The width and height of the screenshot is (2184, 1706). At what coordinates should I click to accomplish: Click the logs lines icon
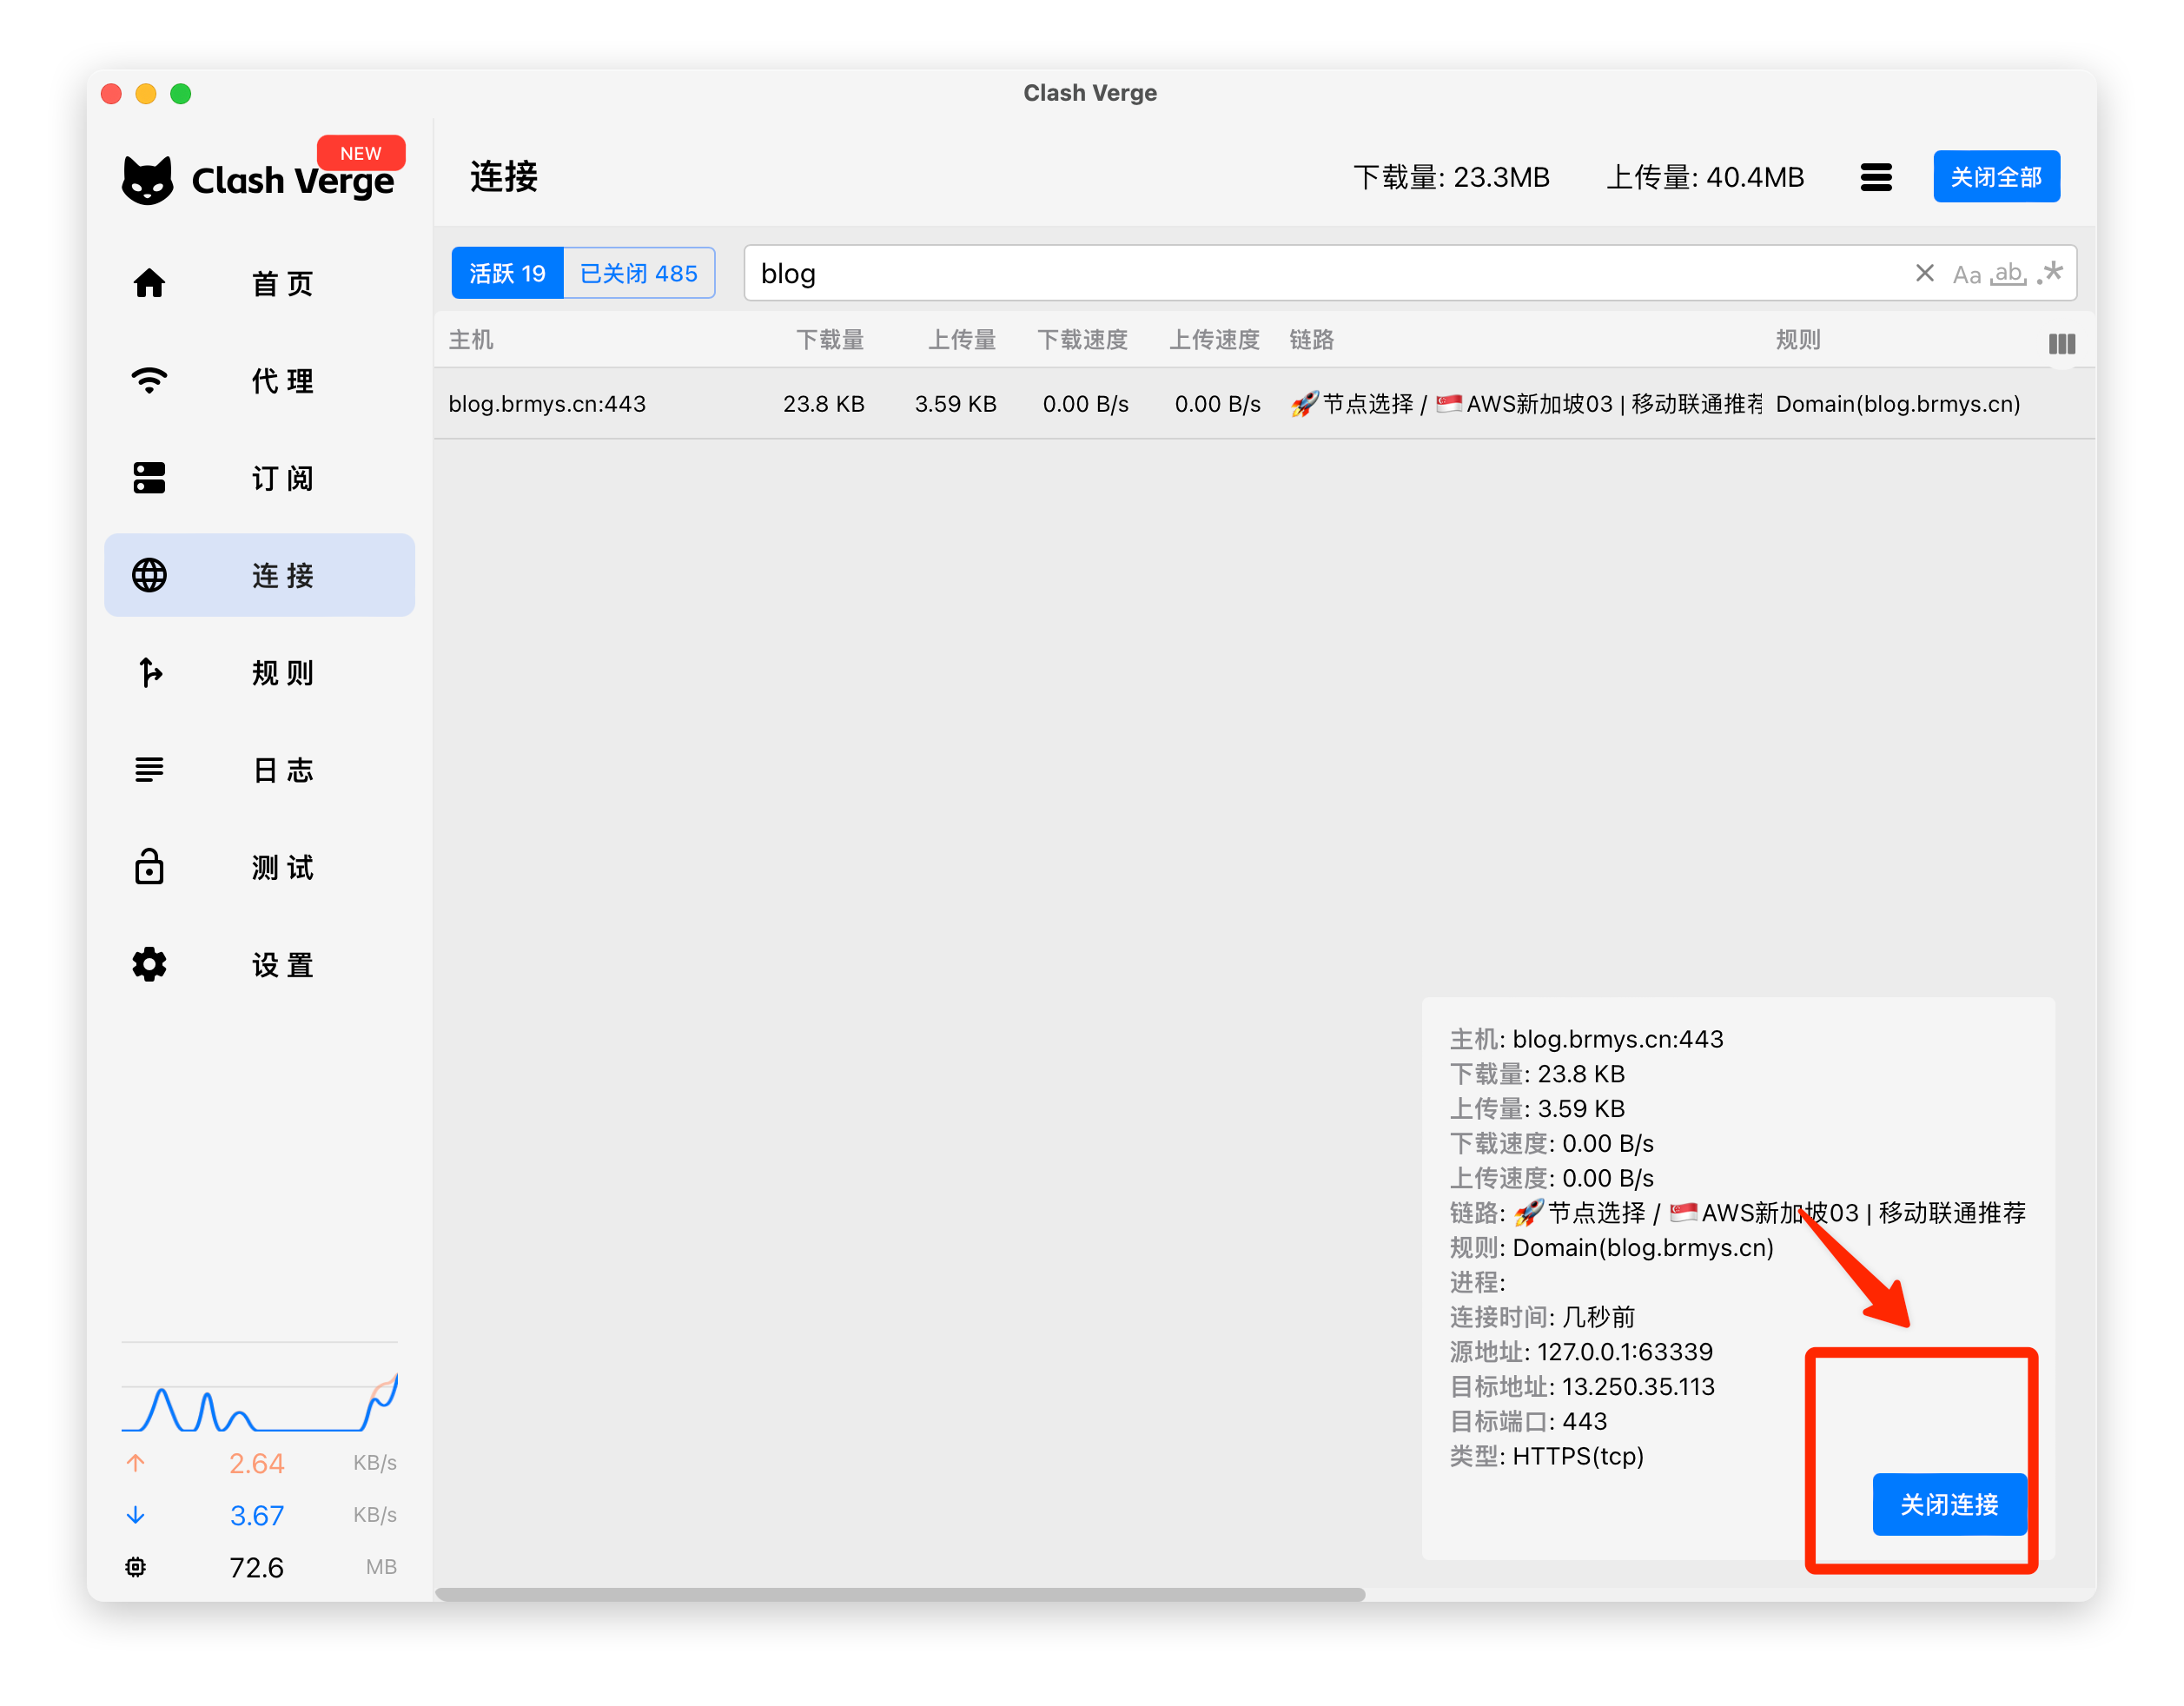click(x=149, y=770)
